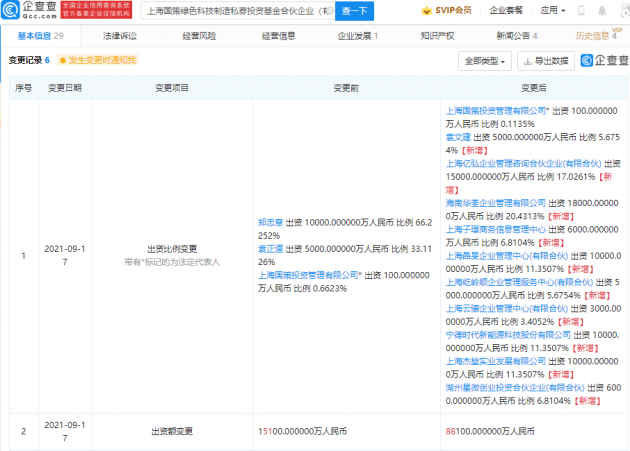The image size is (630, 451).
Task: Switch to the 经营风险 tab
Action: pyautogui.click(x=199, y=36)
